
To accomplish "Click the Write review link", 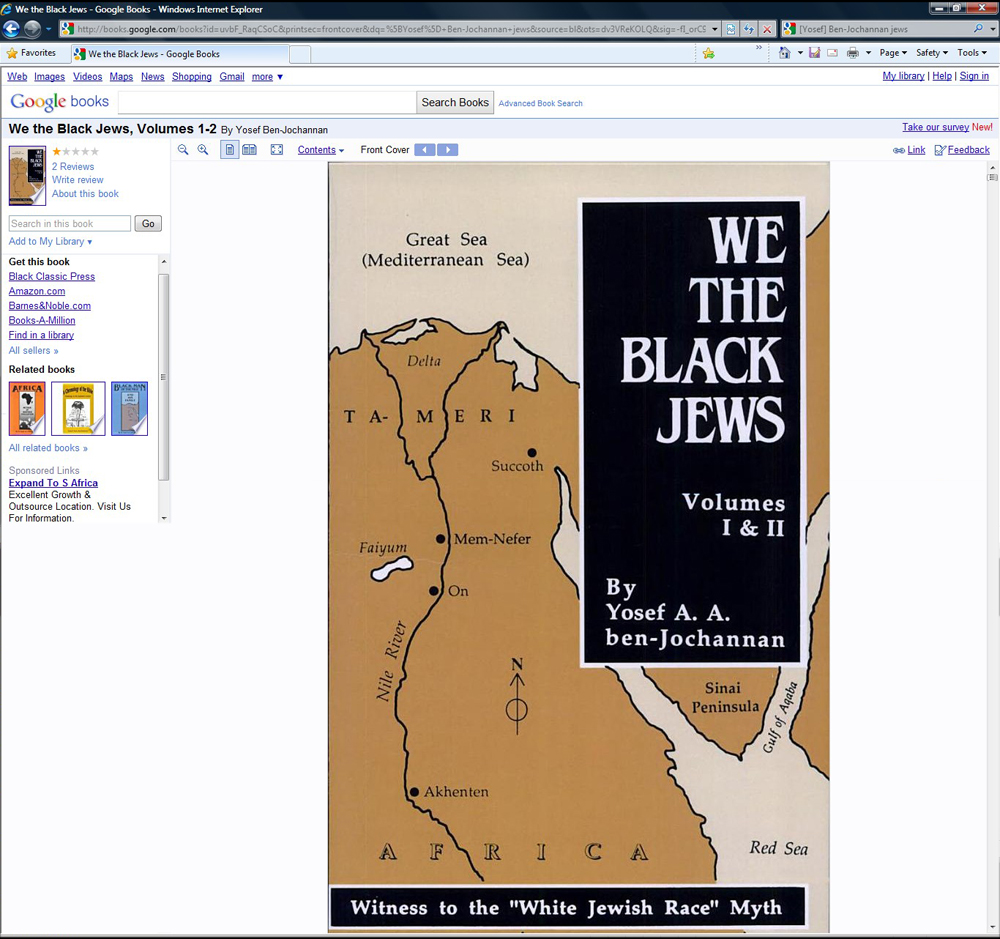I will [x=77, y=180].
